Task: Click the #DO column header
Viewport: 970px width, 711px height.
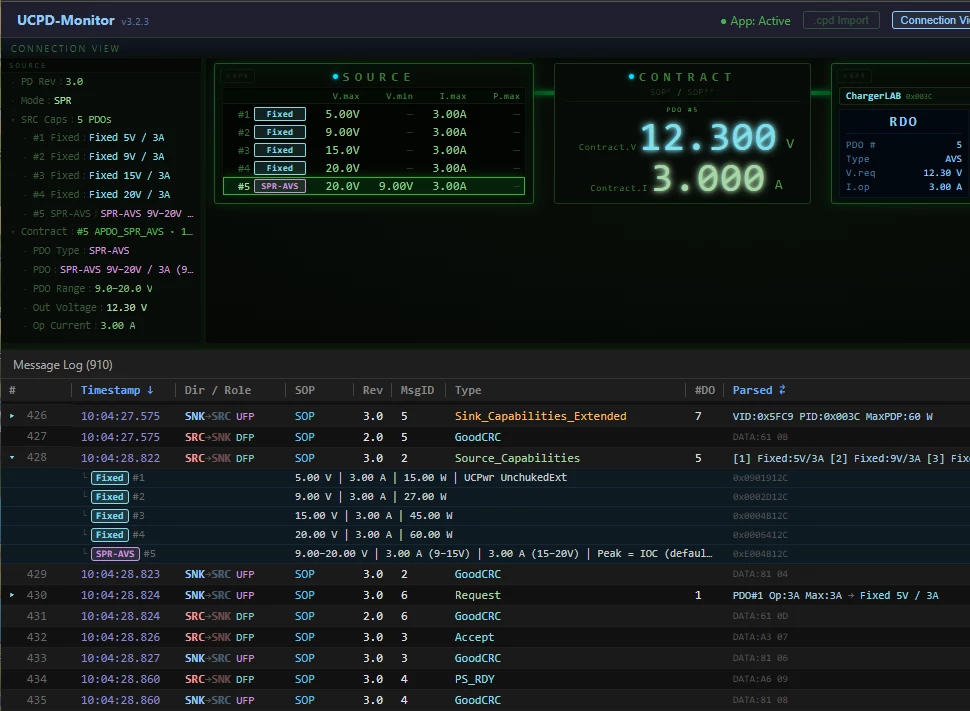Action: tap(705, 390)
